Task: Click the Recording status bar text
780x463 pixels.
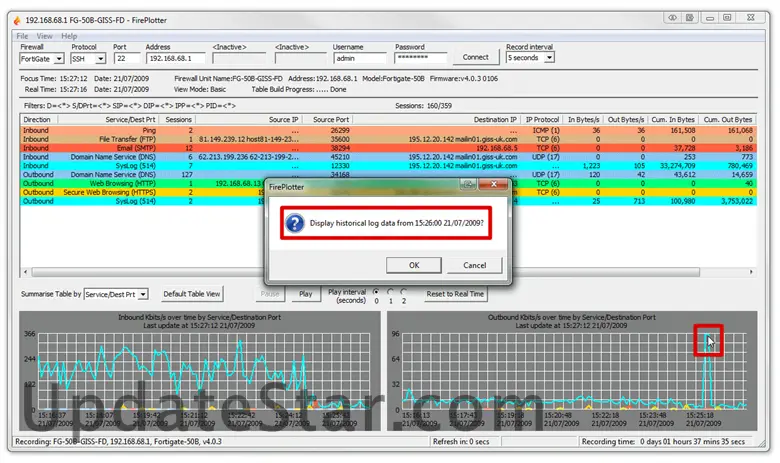Action: (118, 442)
